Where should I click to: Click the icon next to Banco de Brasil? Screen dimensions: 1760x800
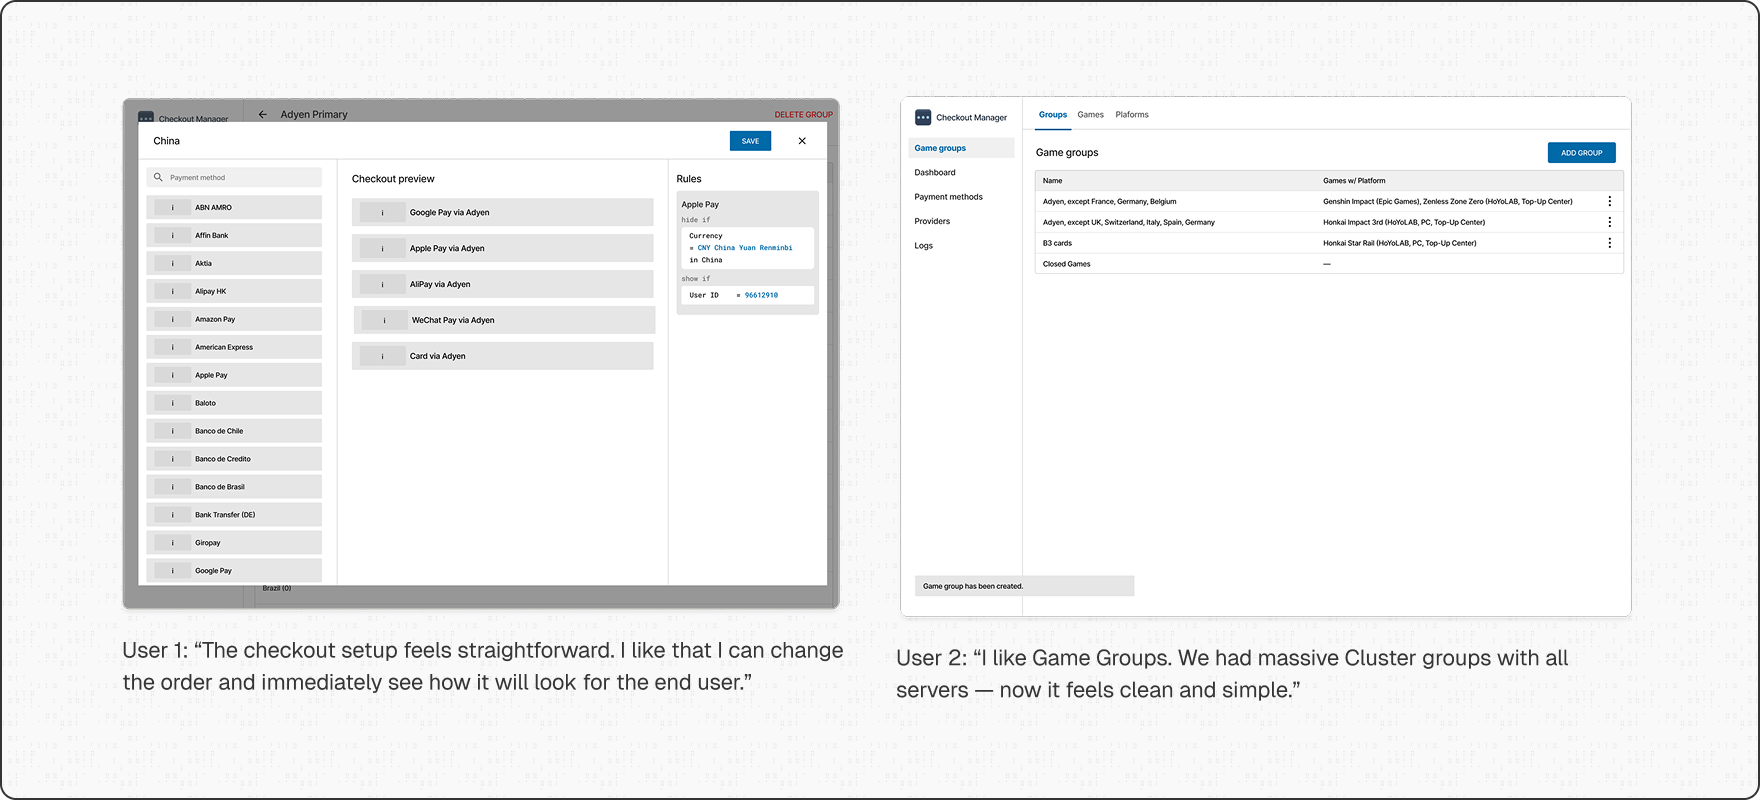pyautogui.click(x=173, y=487)
